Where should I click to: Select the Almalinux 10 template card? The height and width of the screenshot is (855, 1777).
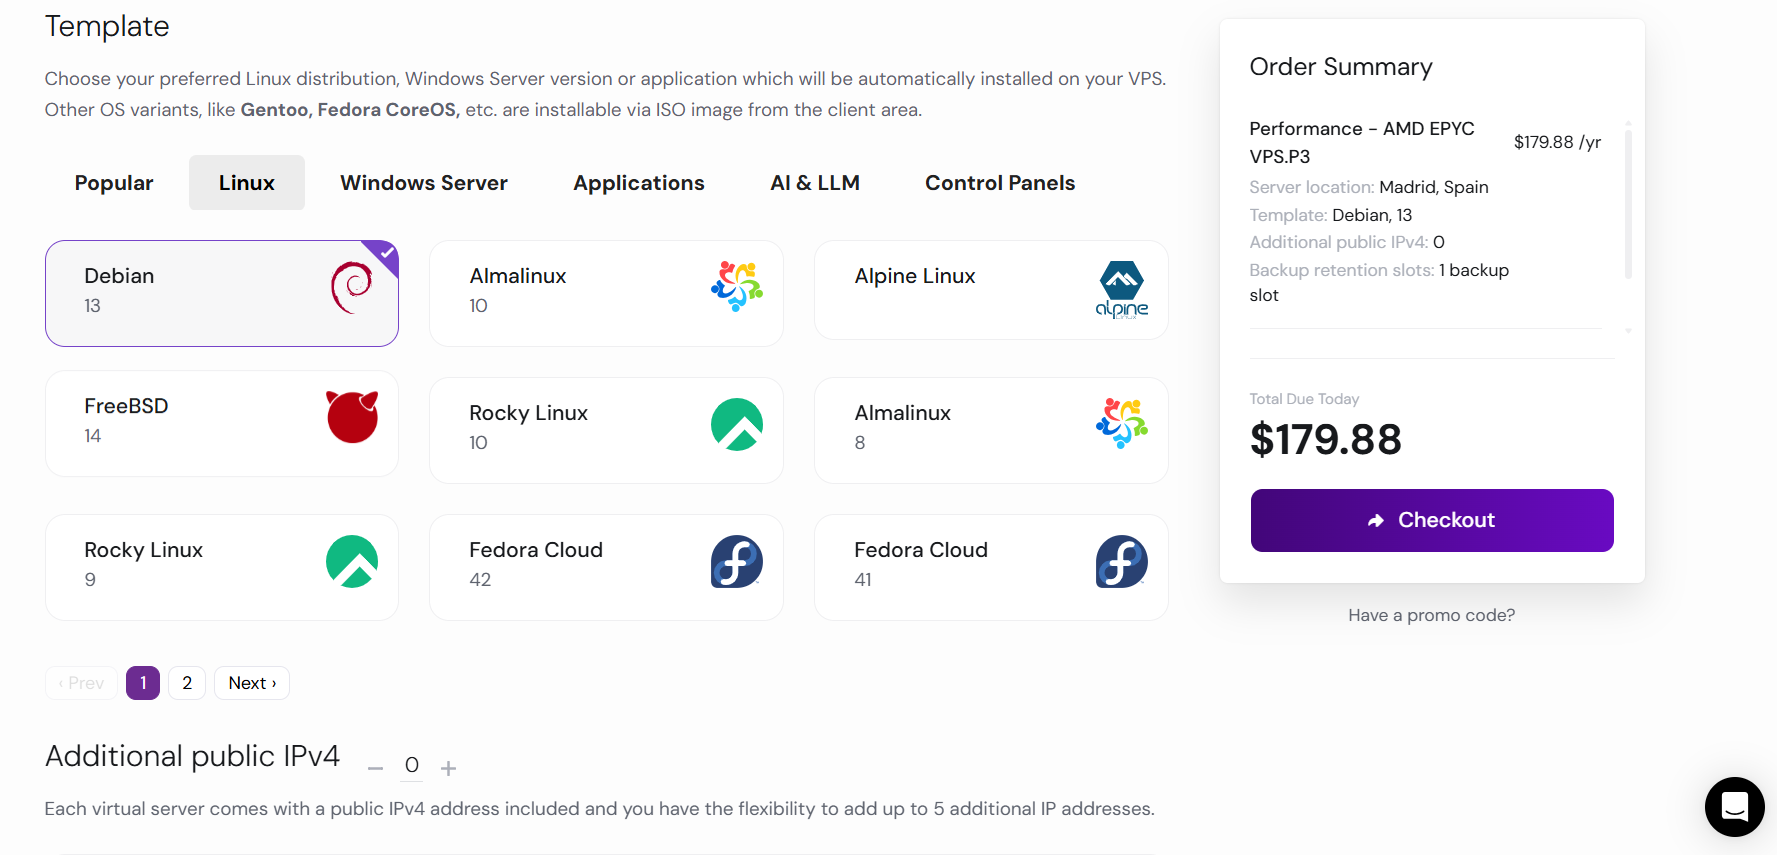click(606, 293)
